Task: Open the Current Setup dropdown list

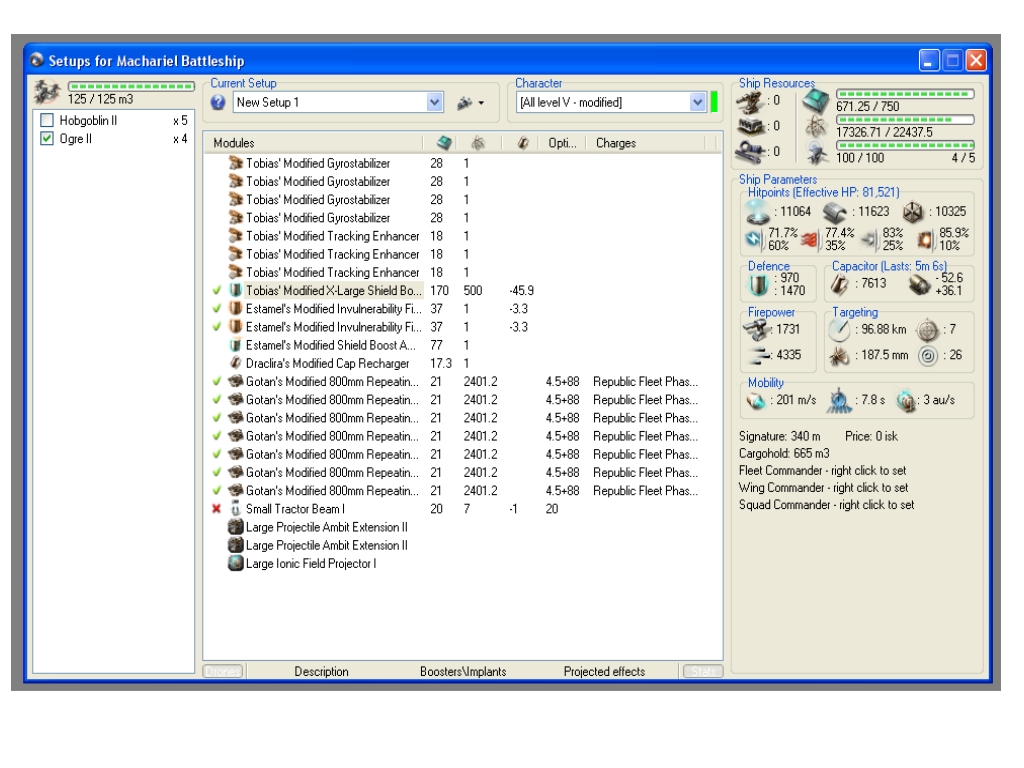Action: (x=434, y=102)
